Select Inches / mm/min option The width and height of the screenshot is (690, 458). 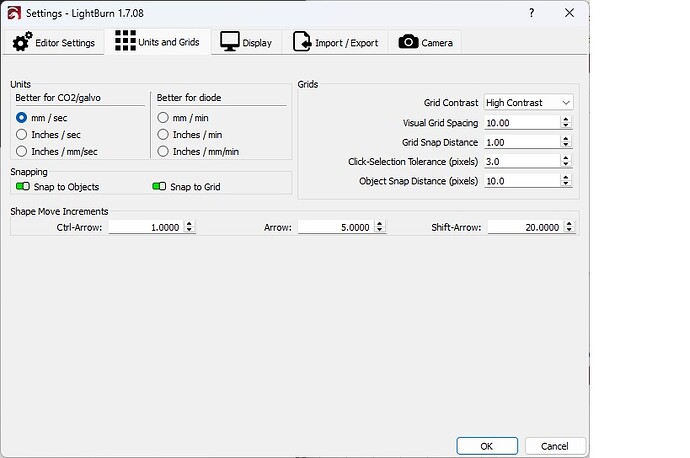pos(163,151)
